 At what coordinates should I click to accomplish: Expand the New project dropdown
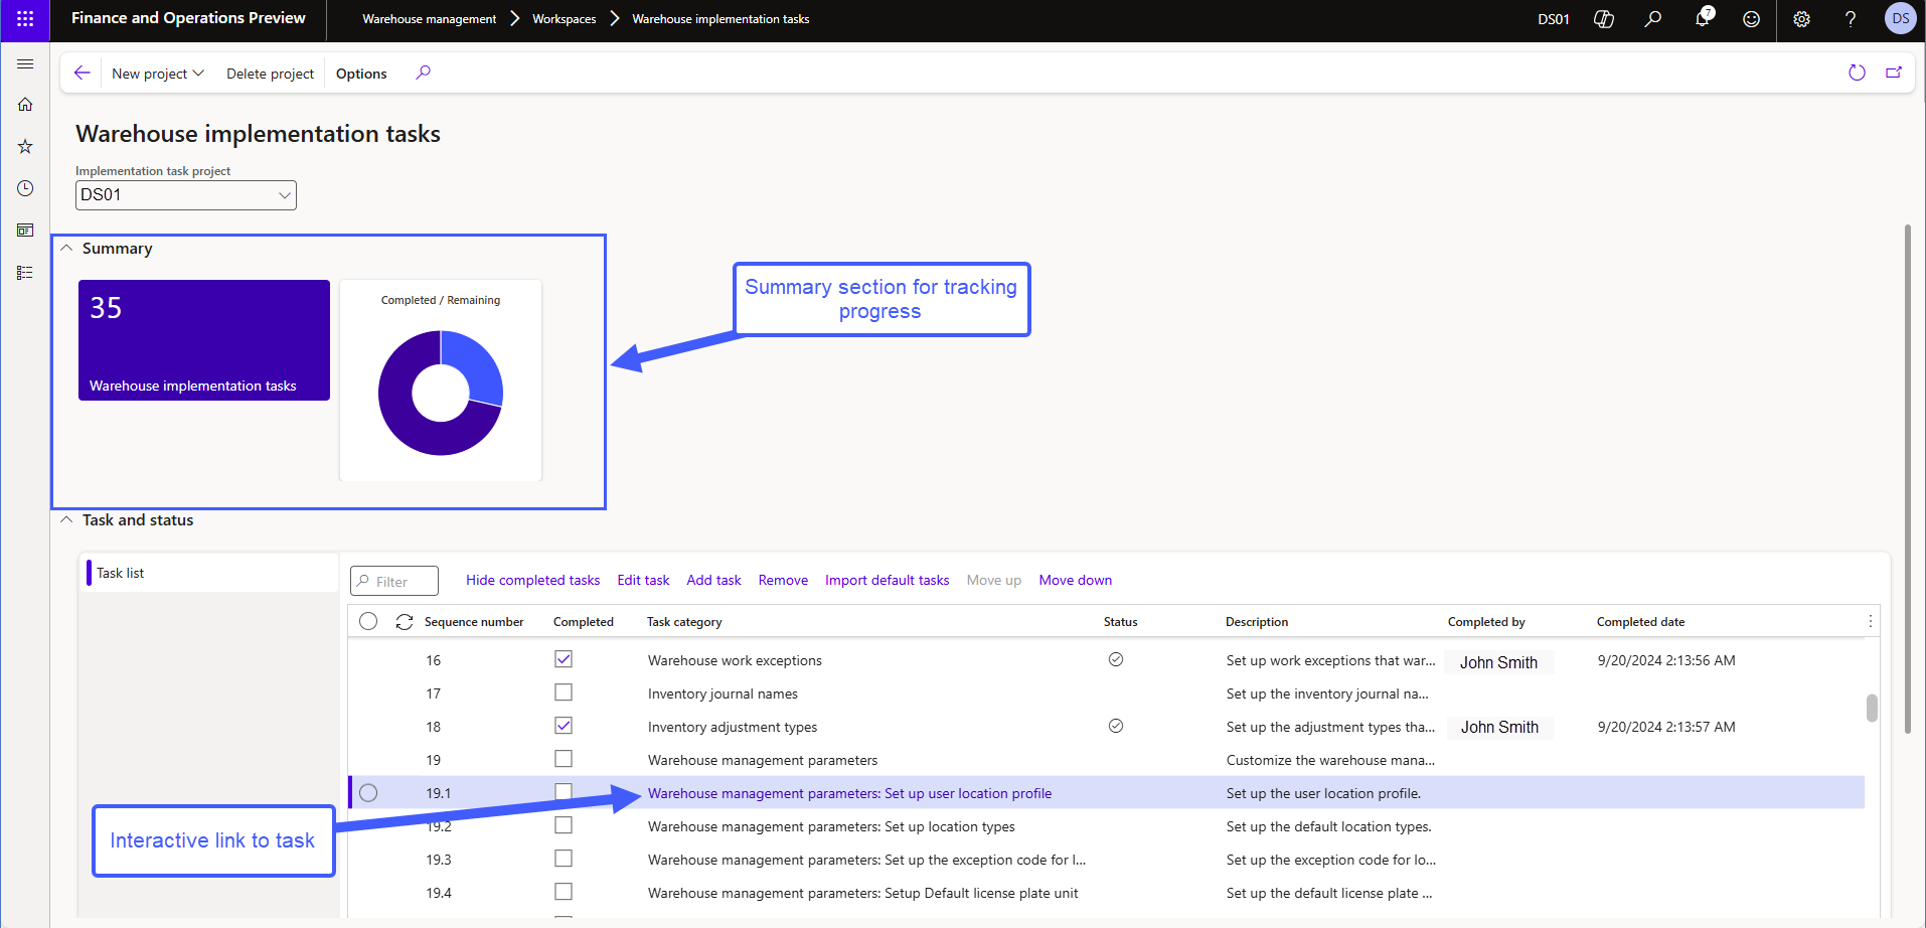(157, 73)
